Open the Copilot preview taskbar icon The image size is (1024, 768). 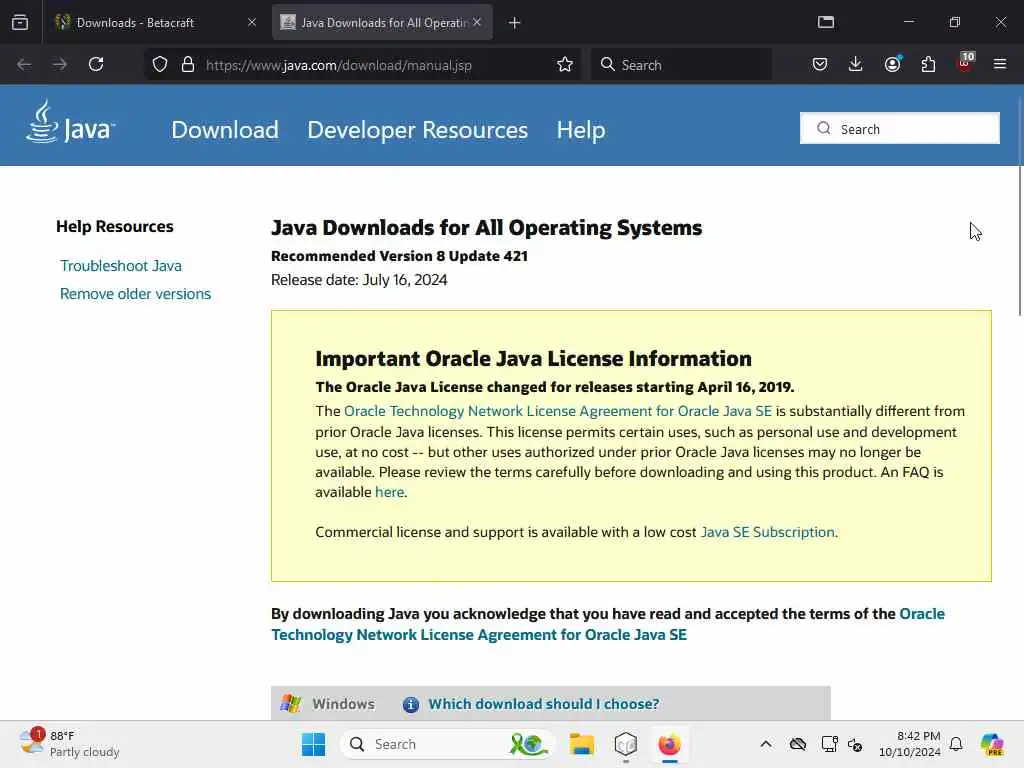pos(992,744)
